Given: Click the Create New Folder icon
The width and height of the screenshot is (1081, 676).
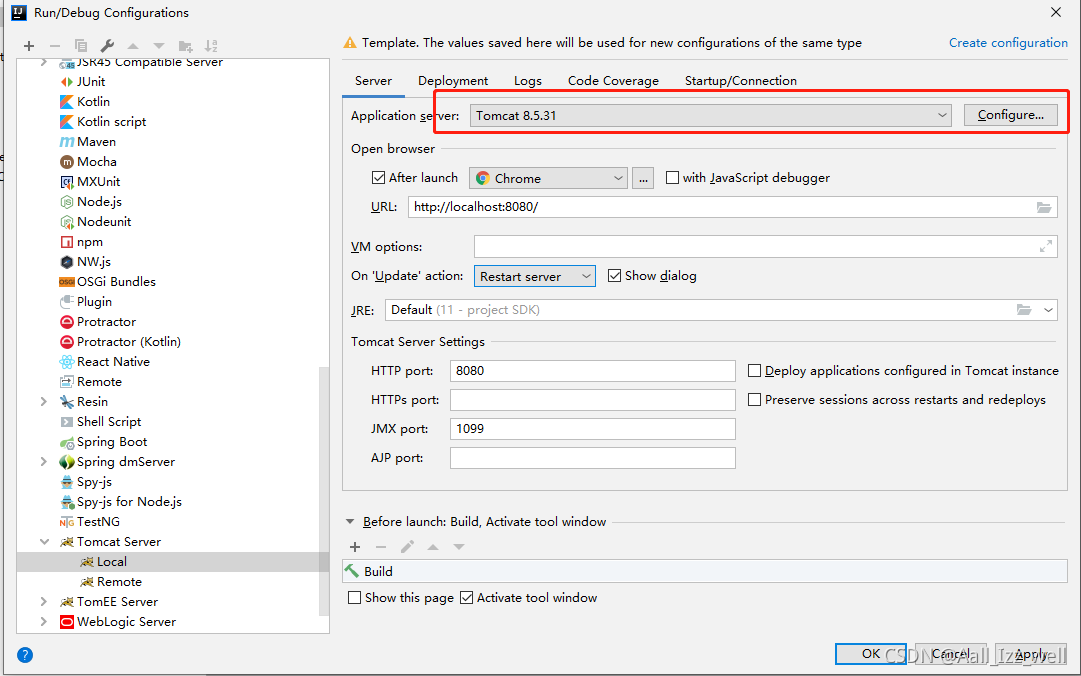Looking at the screenshot, I should click(x=185, y=46).
